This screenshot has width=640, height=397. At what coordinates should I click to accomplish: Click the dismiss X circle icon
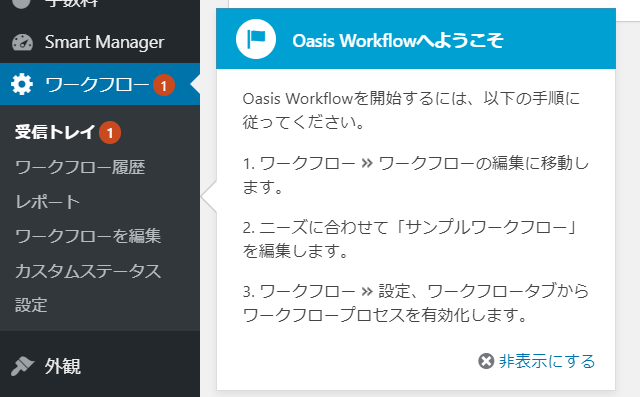click(486, 361)
